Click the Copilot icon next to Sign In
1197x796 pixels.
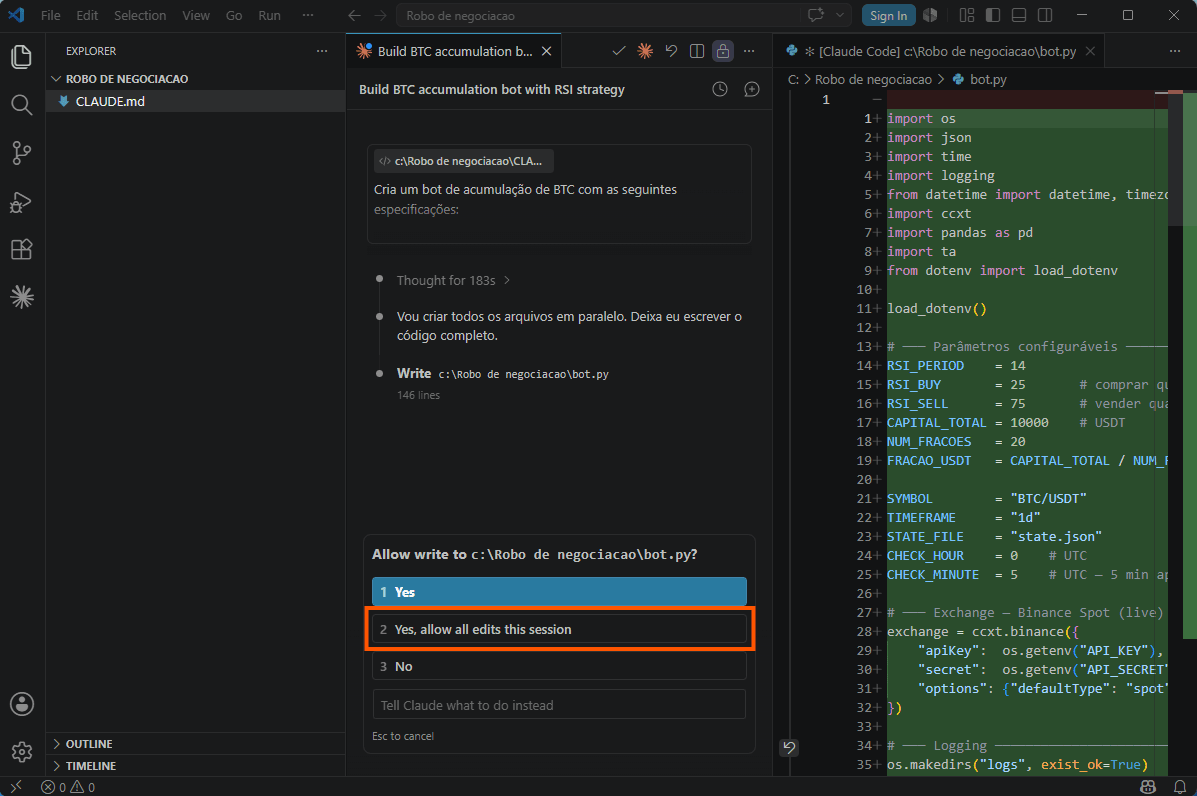tap(930, 15)
